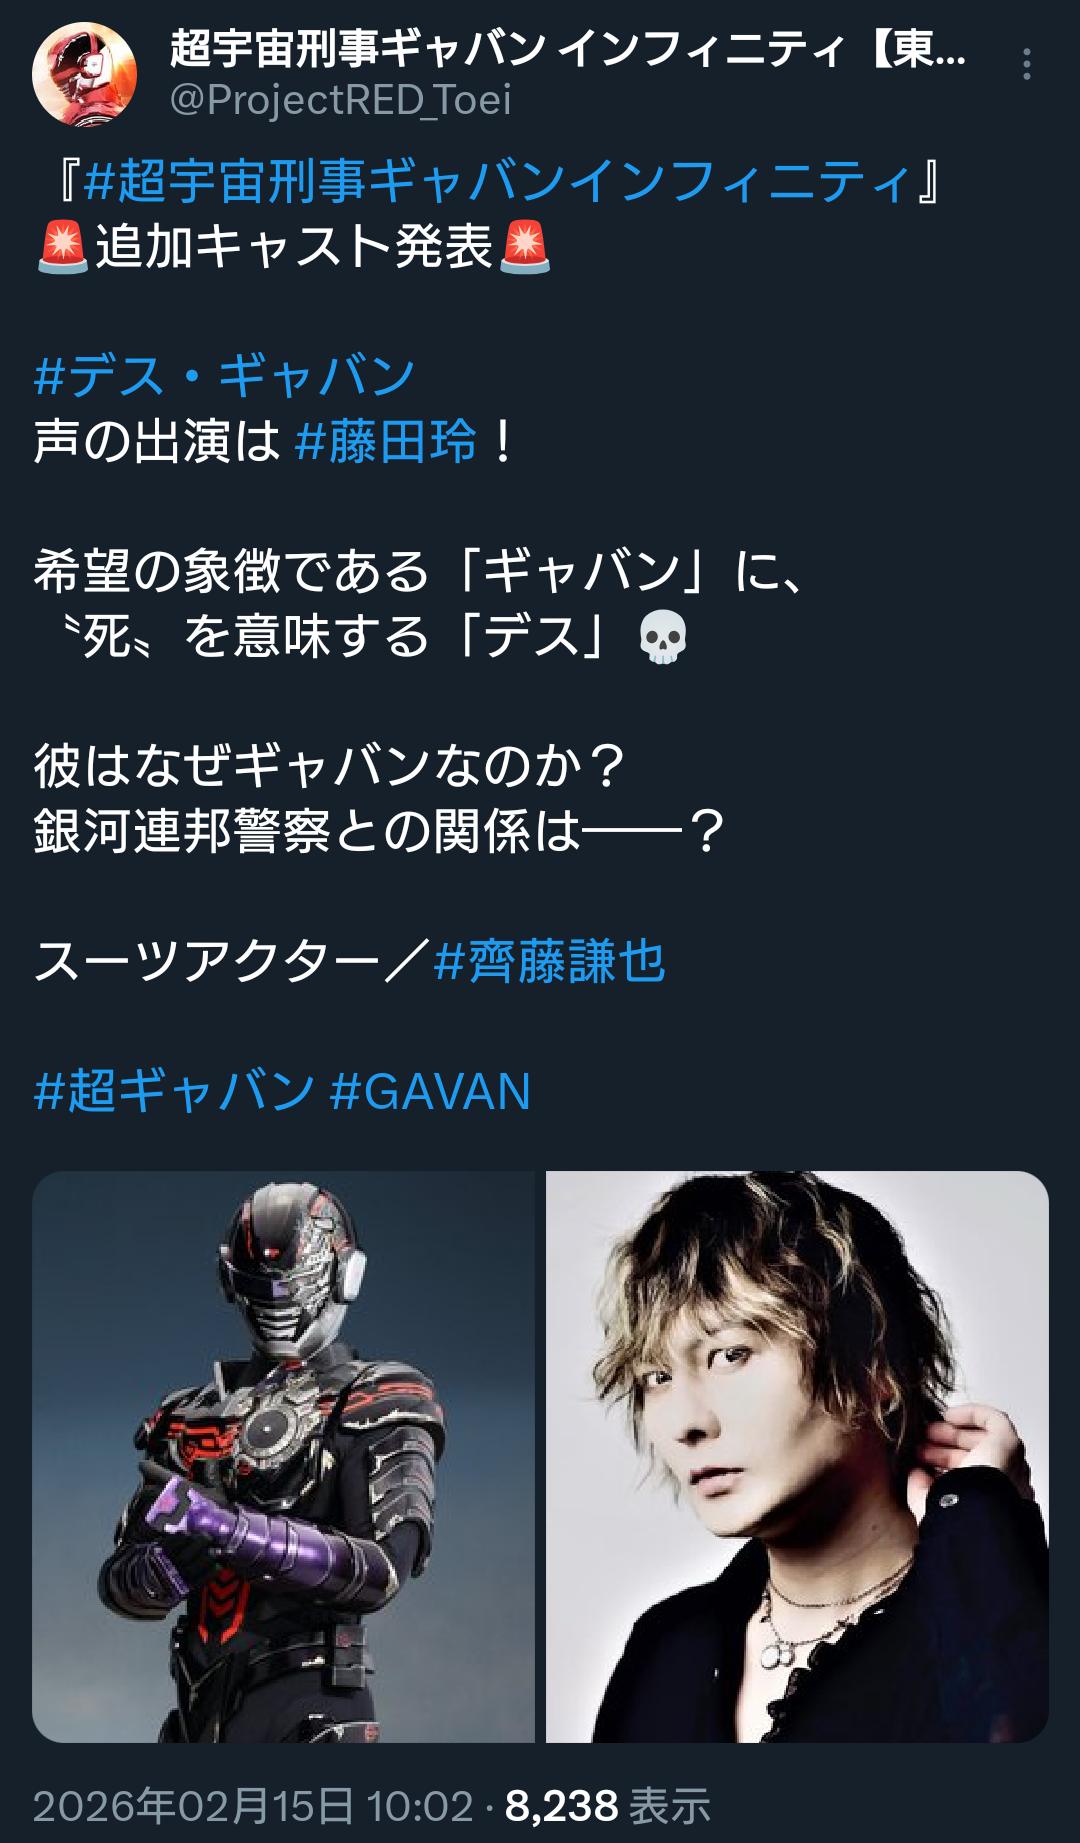Open the #超ギャバン hashtag
This screenshot has width=1080, height=1843.
(x=174, y=1091)
